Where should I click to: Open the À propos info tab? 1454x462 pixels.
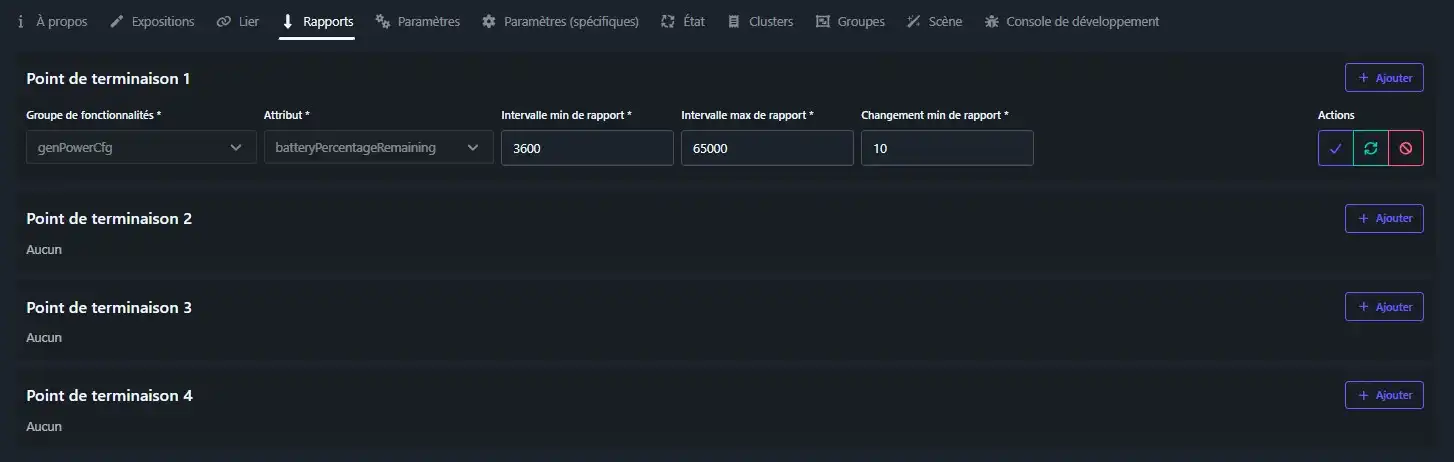[x=52, y=21]
